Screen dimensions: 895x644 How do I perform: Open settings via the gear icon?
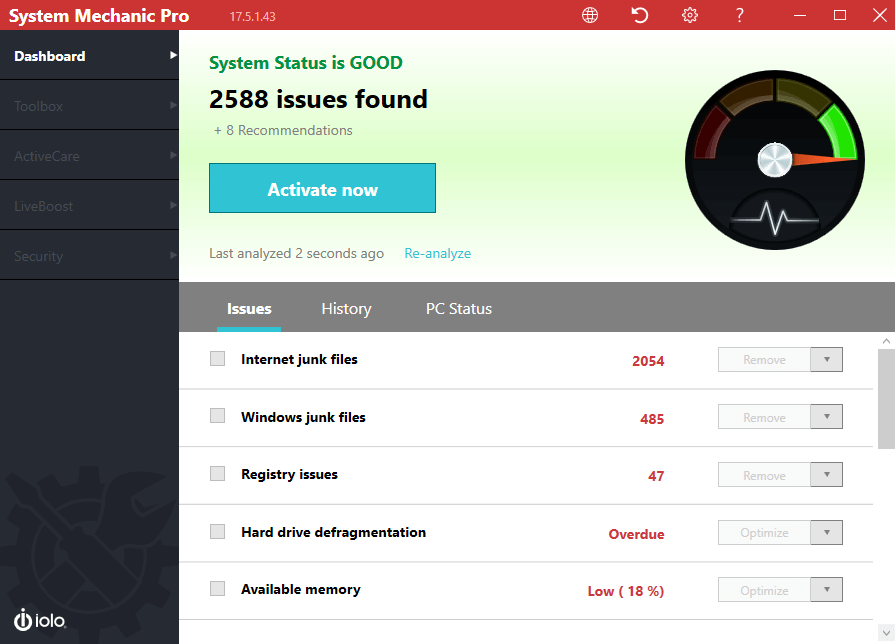(x=690, y=15)
